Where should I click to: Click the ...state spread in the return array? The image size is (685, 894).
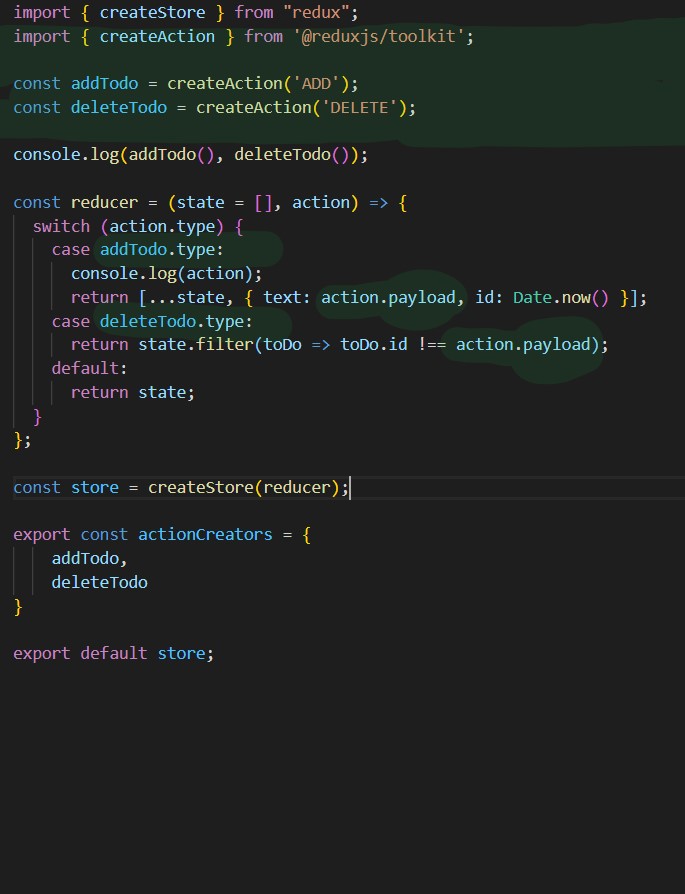(187, 298)
